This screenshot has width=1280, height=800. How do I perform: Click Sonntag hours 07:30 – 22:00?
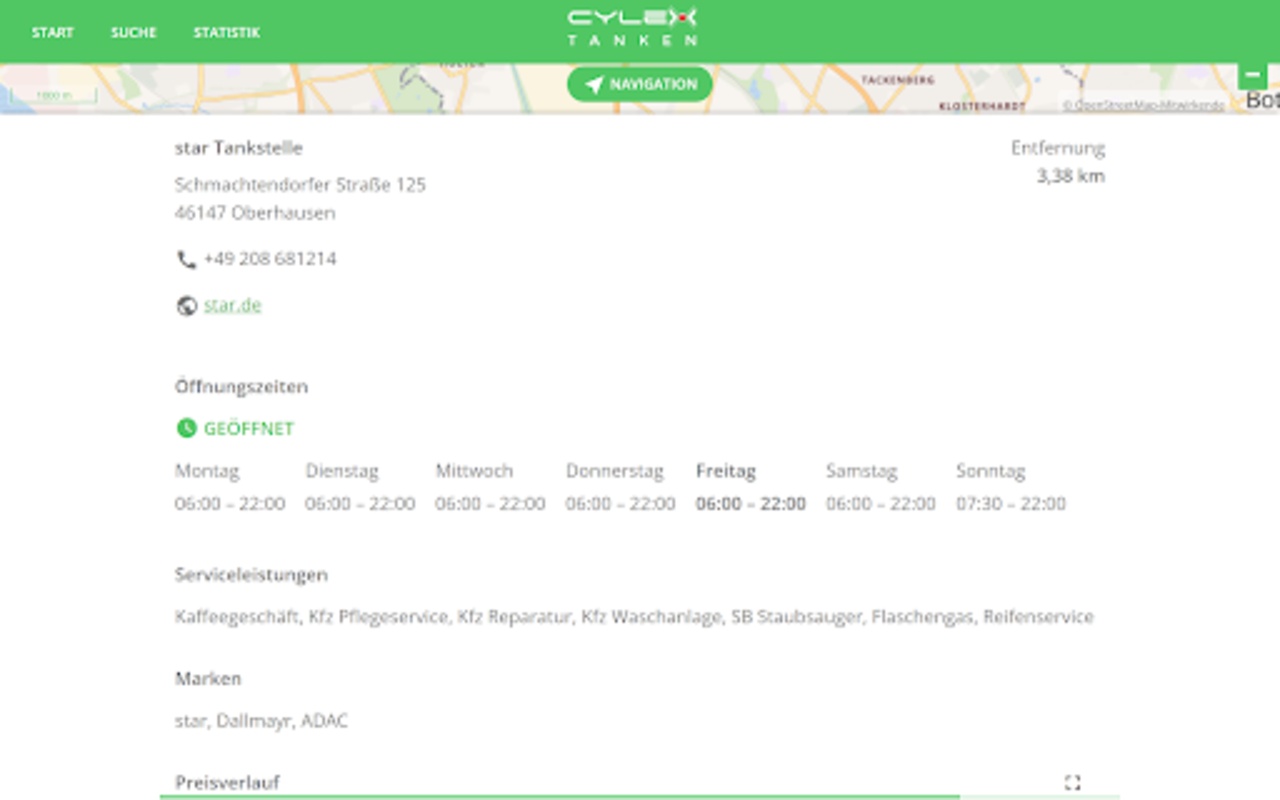pyautogui.click(x=1011, y=504)
